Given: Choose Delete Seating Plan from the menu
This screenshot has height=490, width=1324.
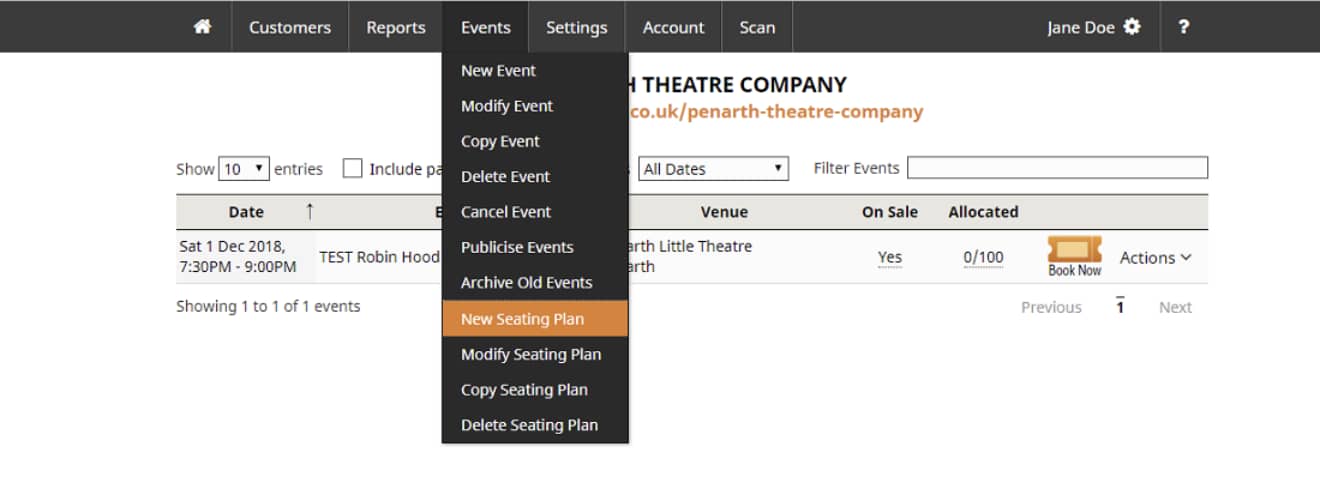Looking at the screenshot, I should [529, 425].
